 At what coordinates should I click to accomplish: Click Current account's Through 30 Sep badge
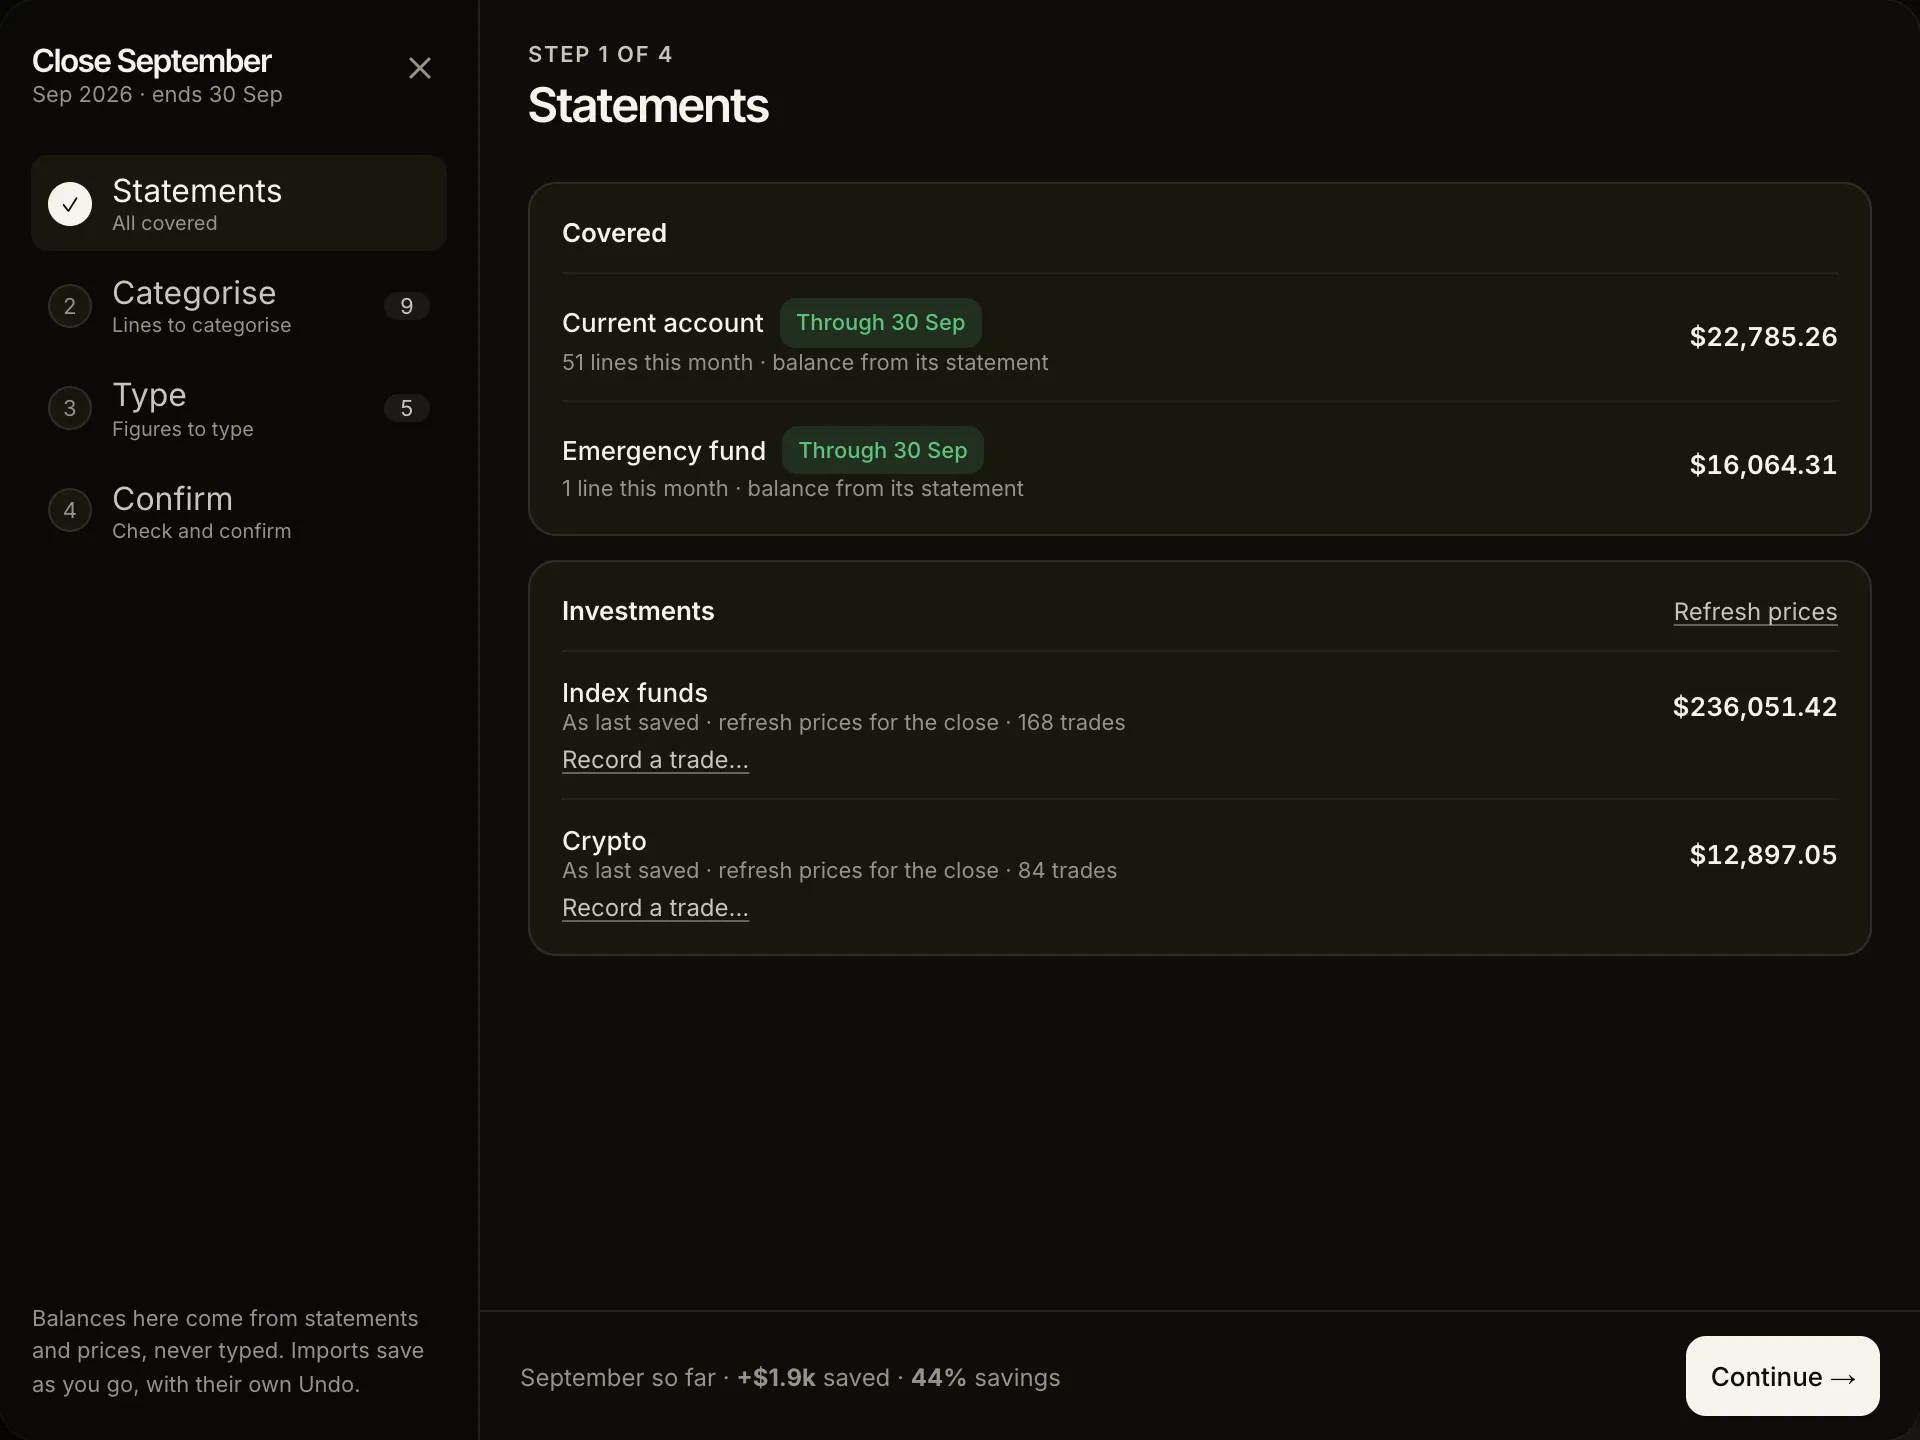click(x=881, y=323)
